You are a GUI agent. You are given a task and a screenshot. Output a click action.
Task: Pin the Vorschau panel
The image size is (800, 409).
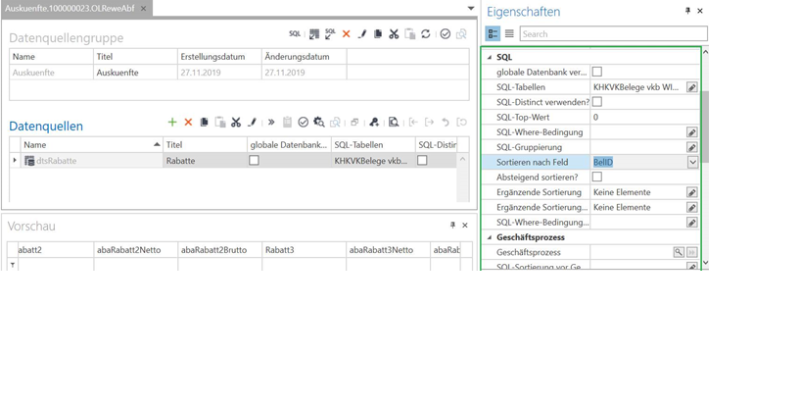[x=452, y=226]
